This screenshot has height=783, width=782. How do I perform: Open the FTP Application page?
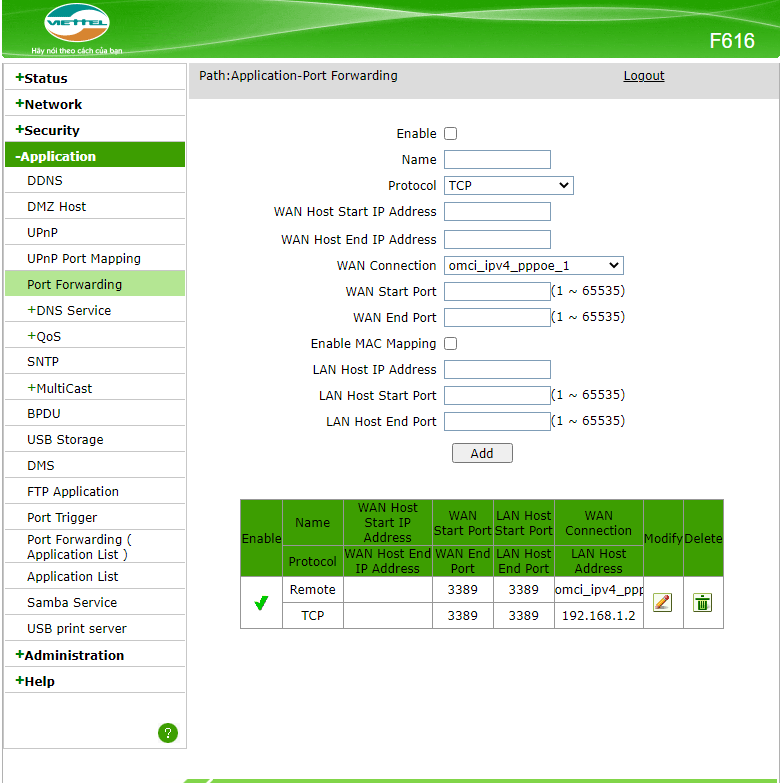[x=73, y=491]
